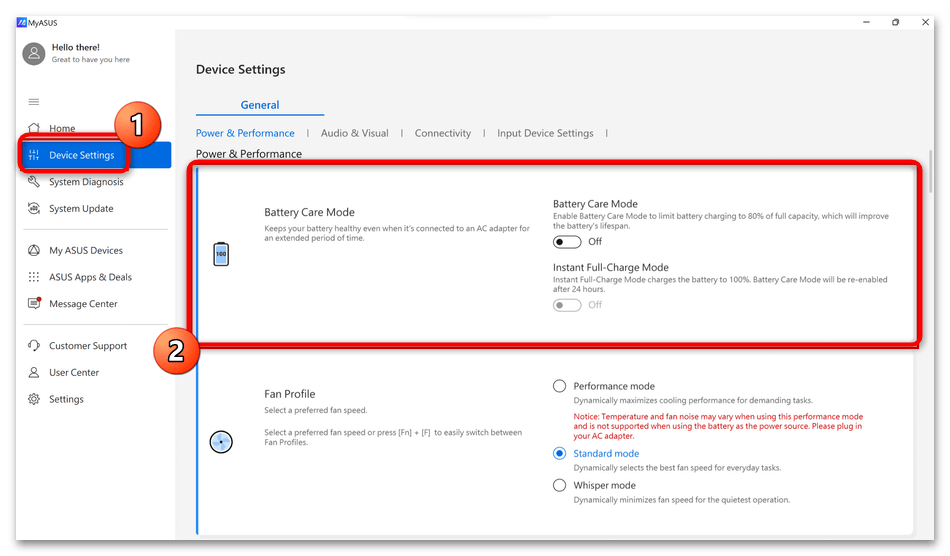
Task: Click the 'Device Settings' page heading
Action: tap(241, 70)
